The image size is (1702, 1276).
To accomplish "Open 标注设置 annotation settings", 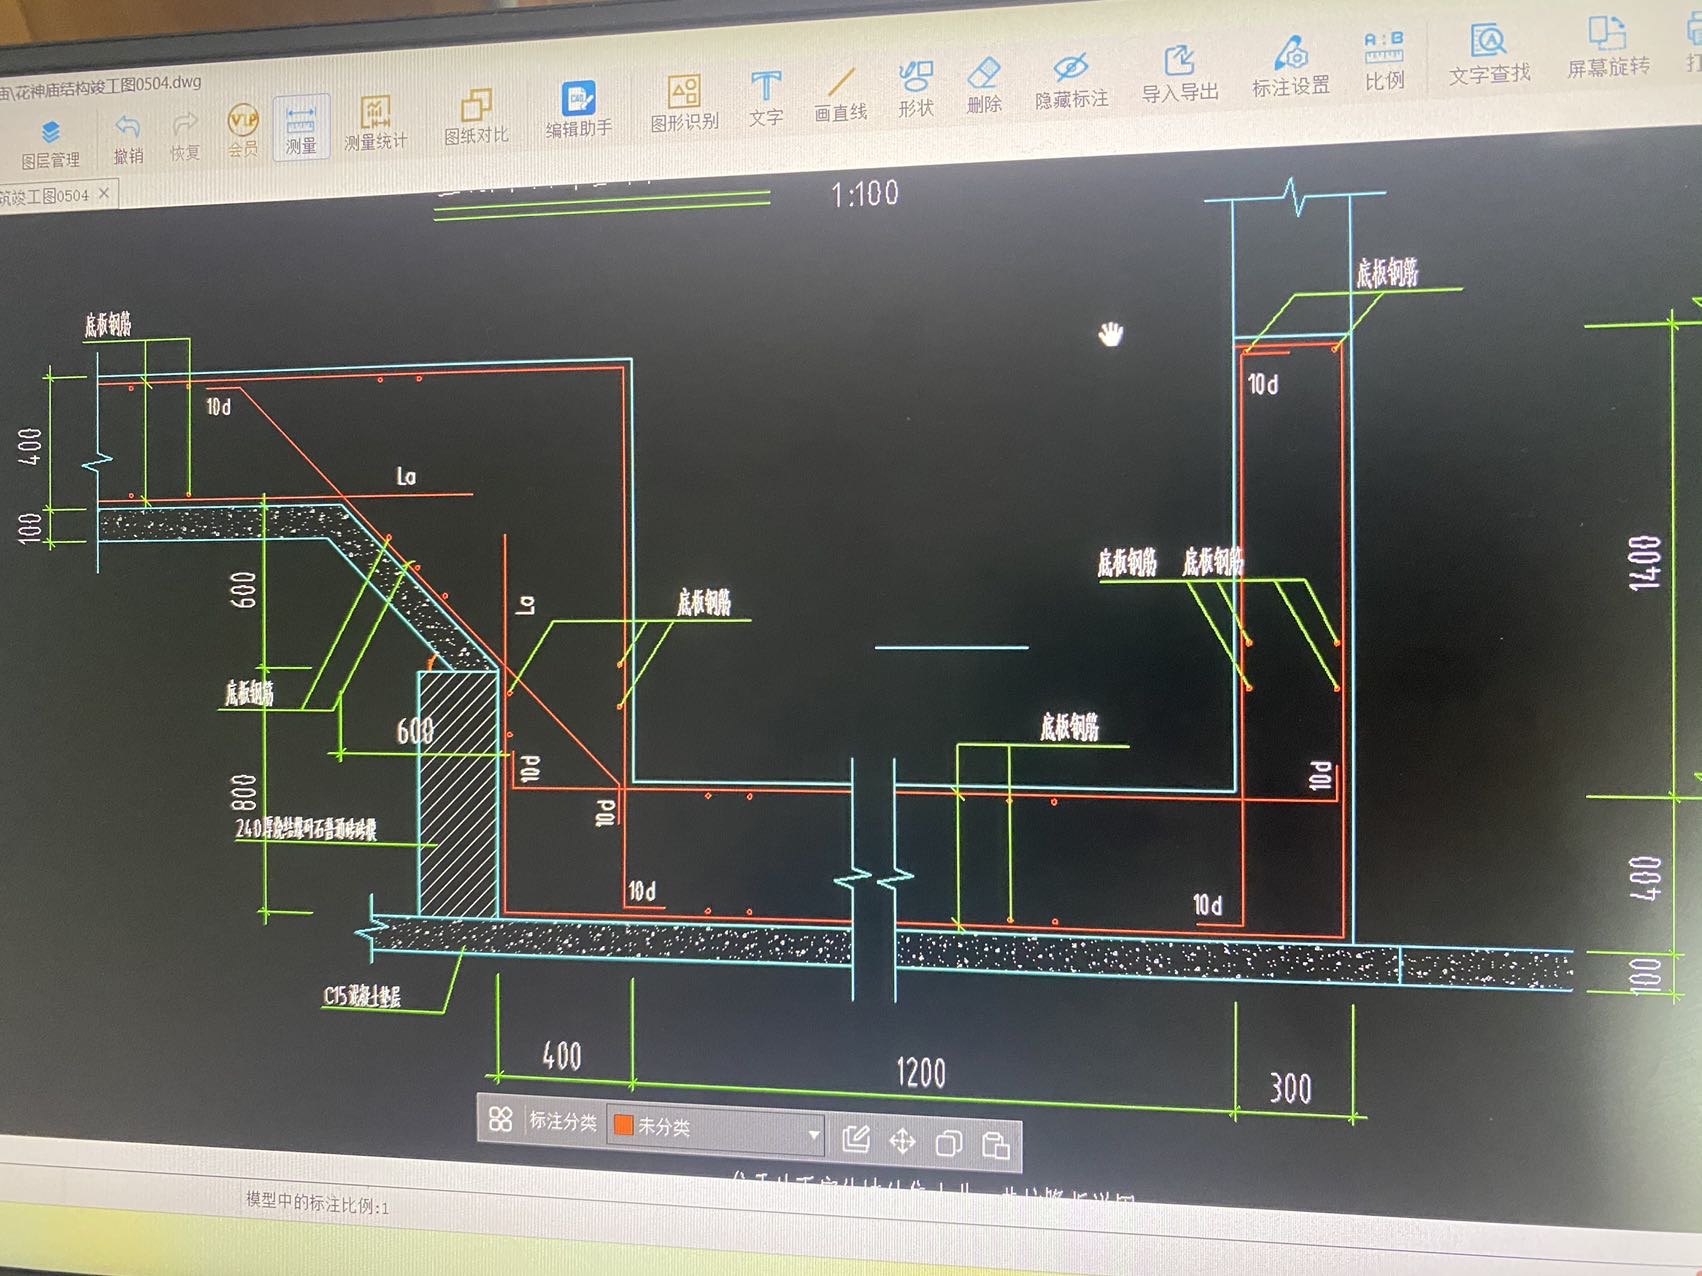I will pyautogui.click(x=1291, y=66).
